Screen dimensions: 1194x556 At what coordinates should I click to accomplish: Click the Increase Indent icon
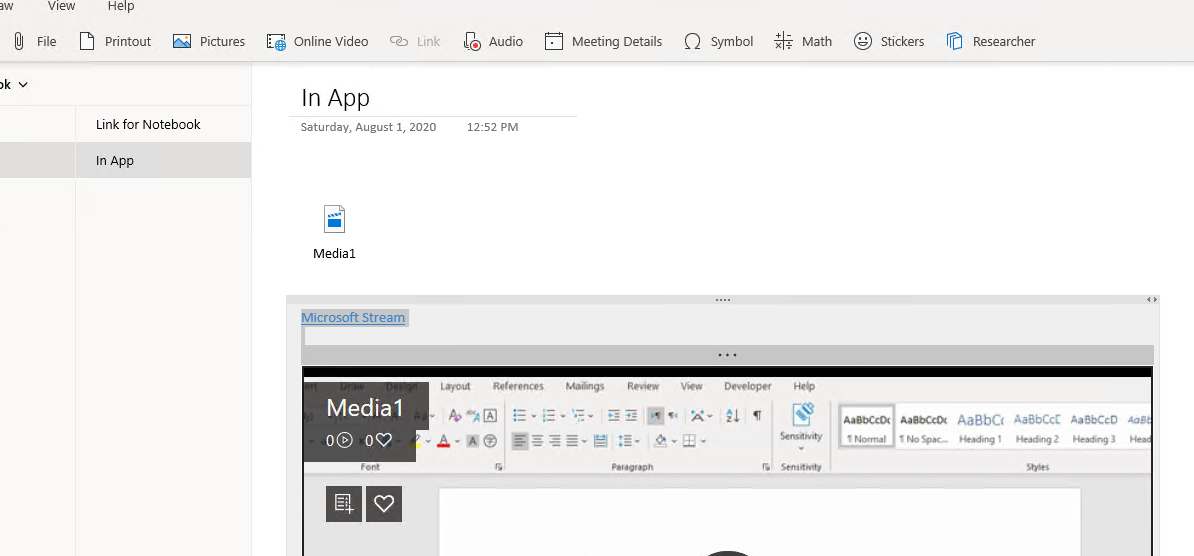click(631, 416)
